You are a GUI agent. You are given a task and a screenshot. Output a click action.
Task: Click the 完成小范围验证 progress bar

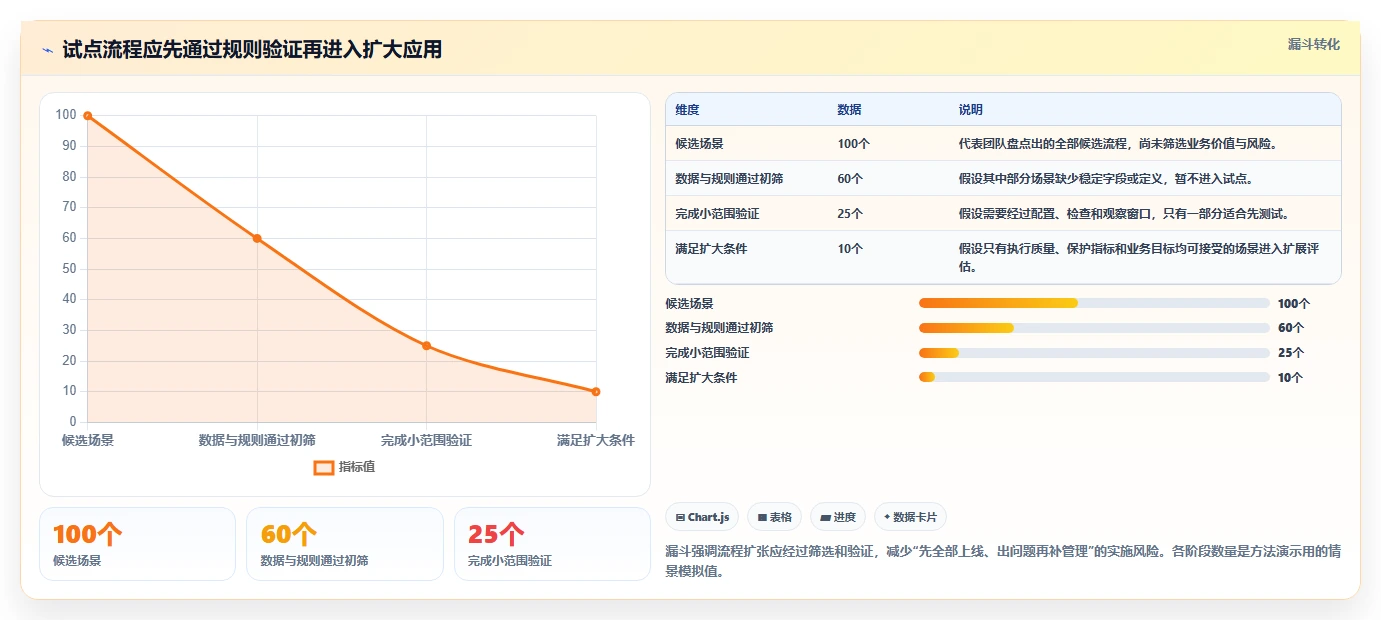pyautogui.click(x=1094, y=352)
